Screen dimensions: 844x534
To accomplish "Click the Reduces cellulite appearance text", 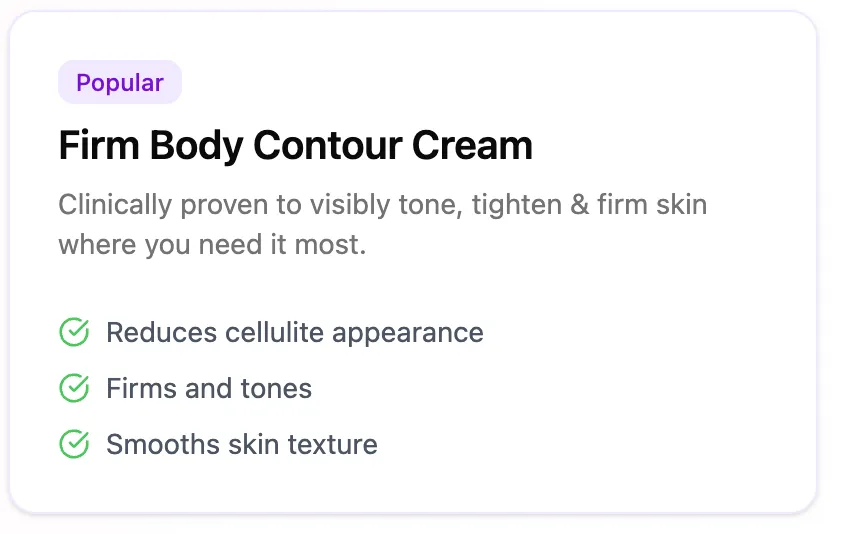I will click(x=295, y=333).
